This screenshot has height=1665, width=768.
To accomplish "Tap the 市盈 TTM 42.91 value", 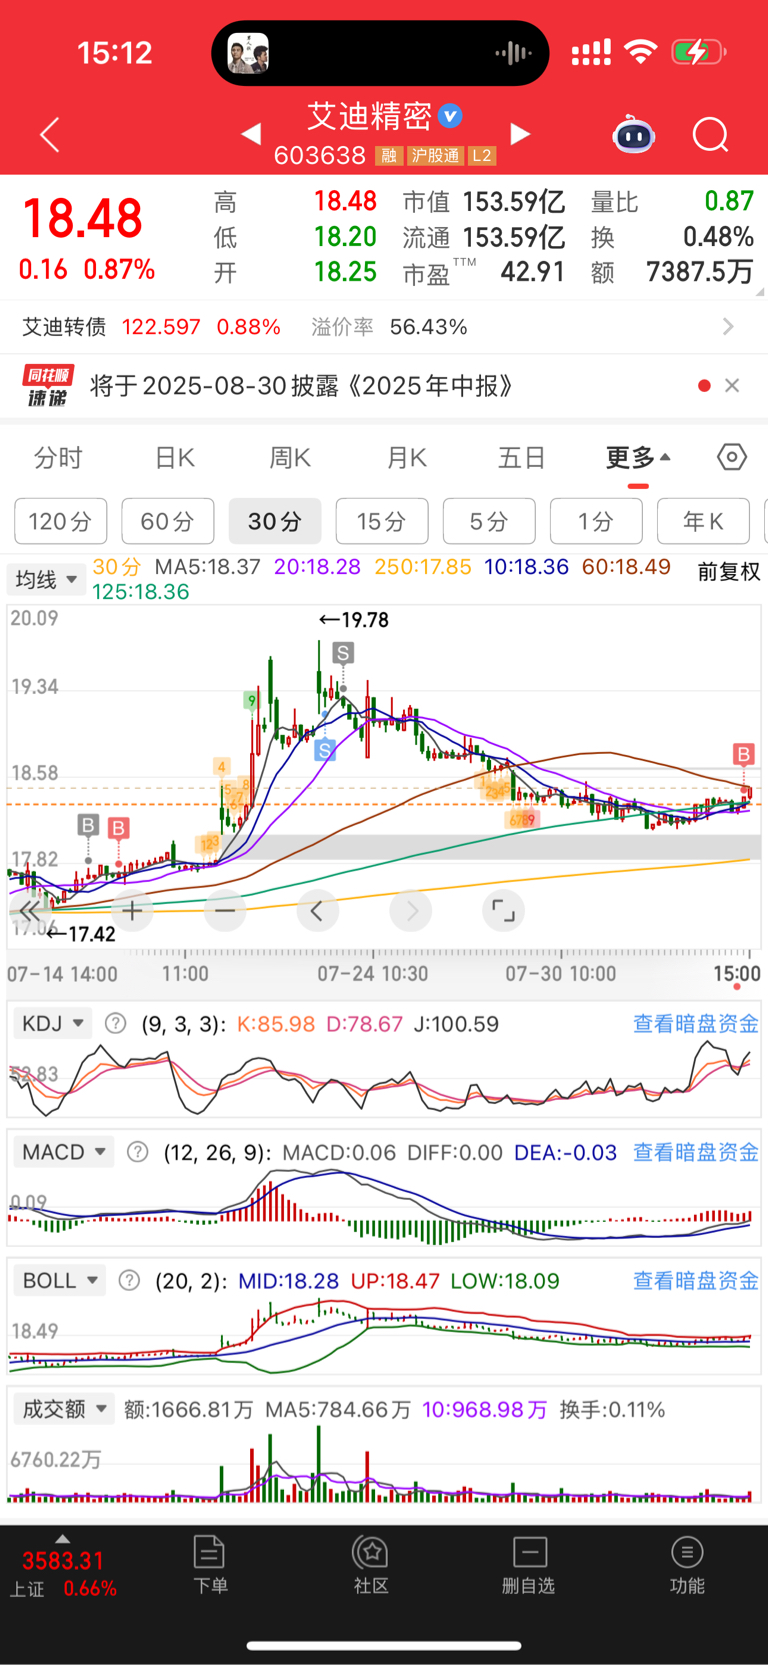I will point(533,272).
